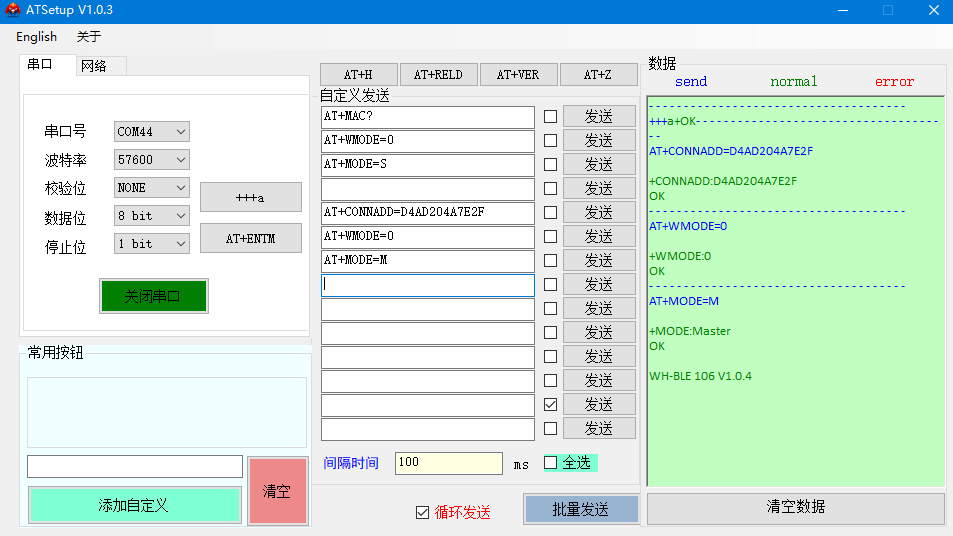Click the 批量发送 batch send button
The height and width of the screenshot is (536, 953).
click(580, 509)
